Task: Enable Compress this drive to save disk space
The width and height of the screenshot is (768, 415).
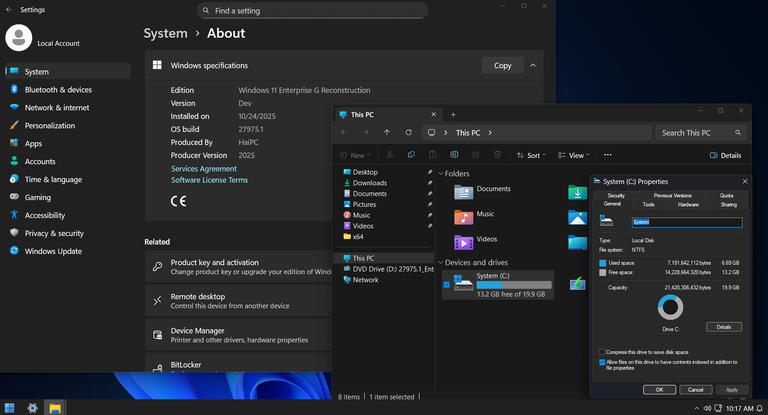Action: (x=602, y=352)
